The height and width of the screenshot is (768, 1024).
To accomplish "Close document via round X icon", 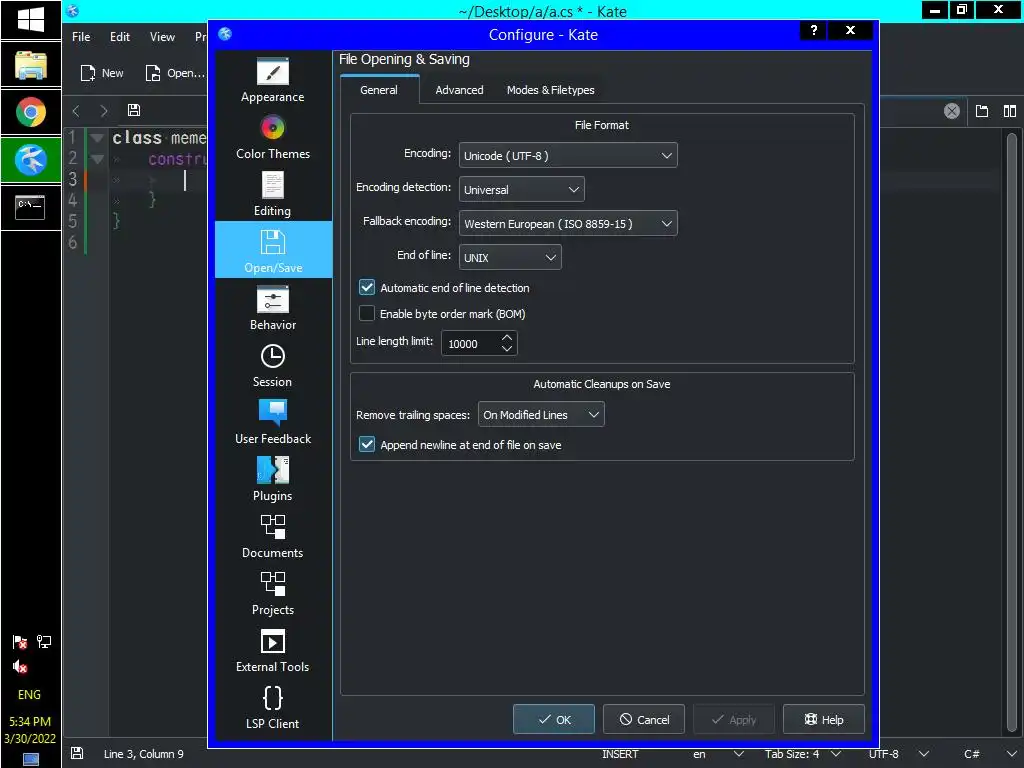I will (x=952, y=111).
